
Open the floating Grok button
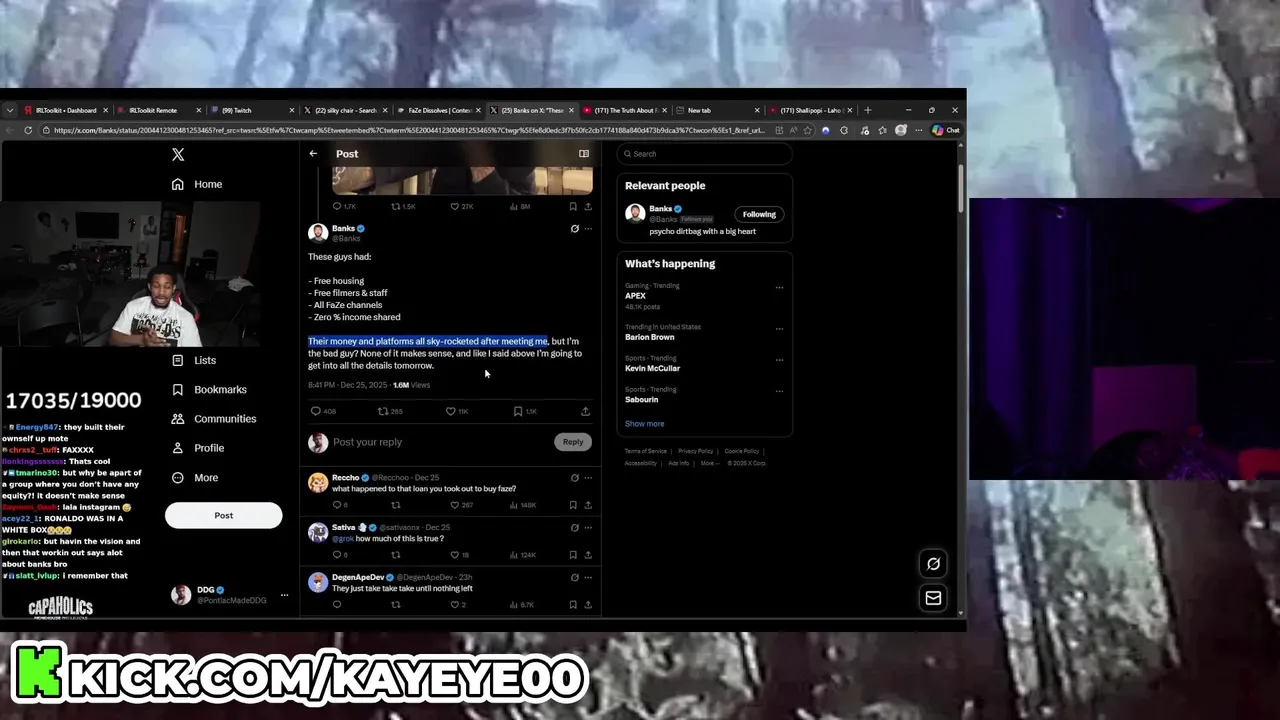coord(933,564)
